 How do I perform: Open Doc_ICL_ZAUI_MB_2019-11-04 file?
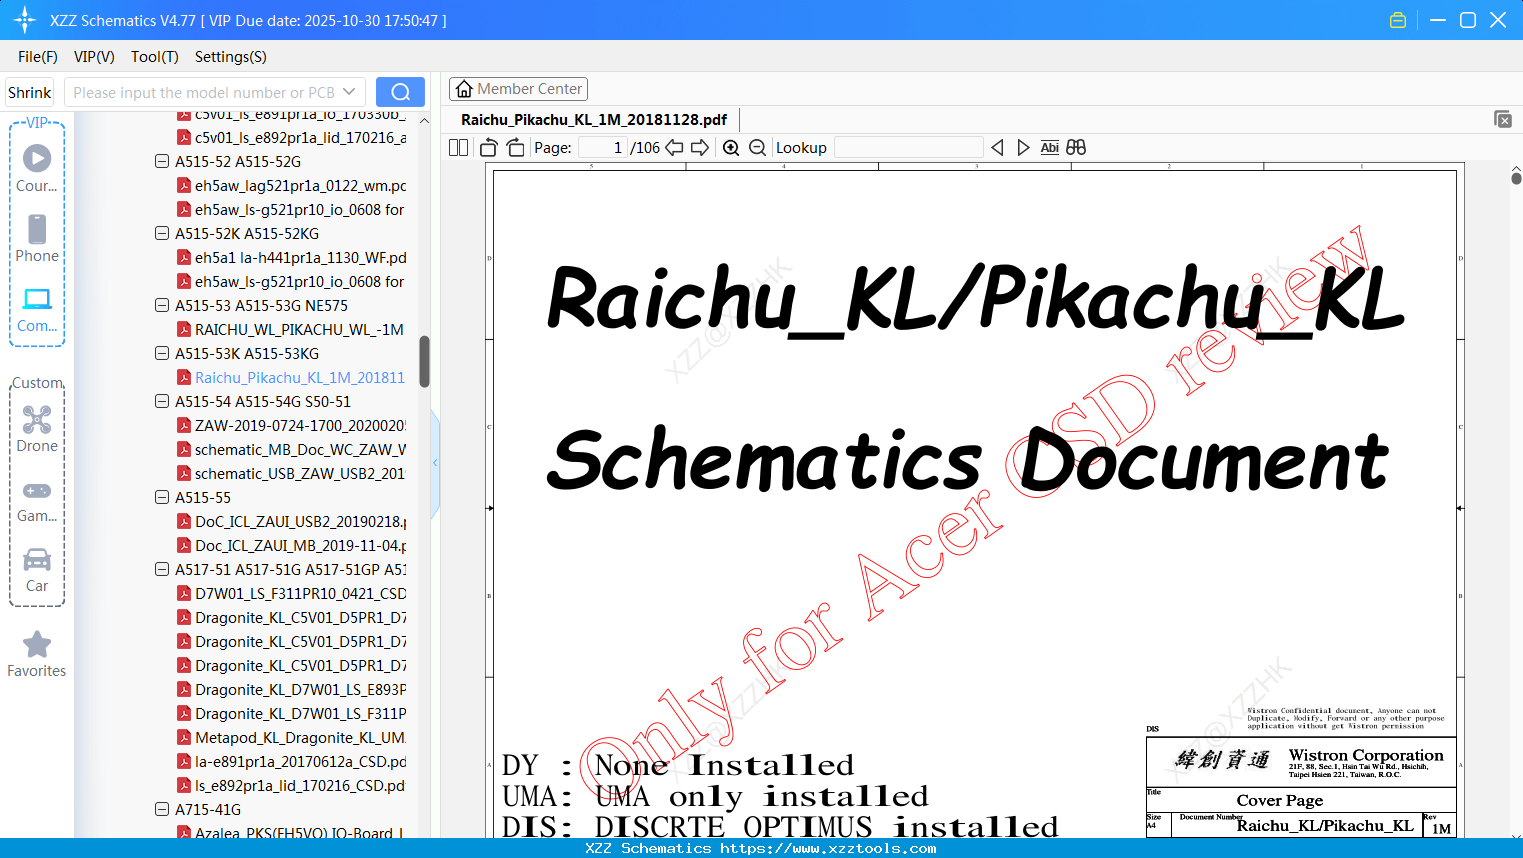pos(292,545)
